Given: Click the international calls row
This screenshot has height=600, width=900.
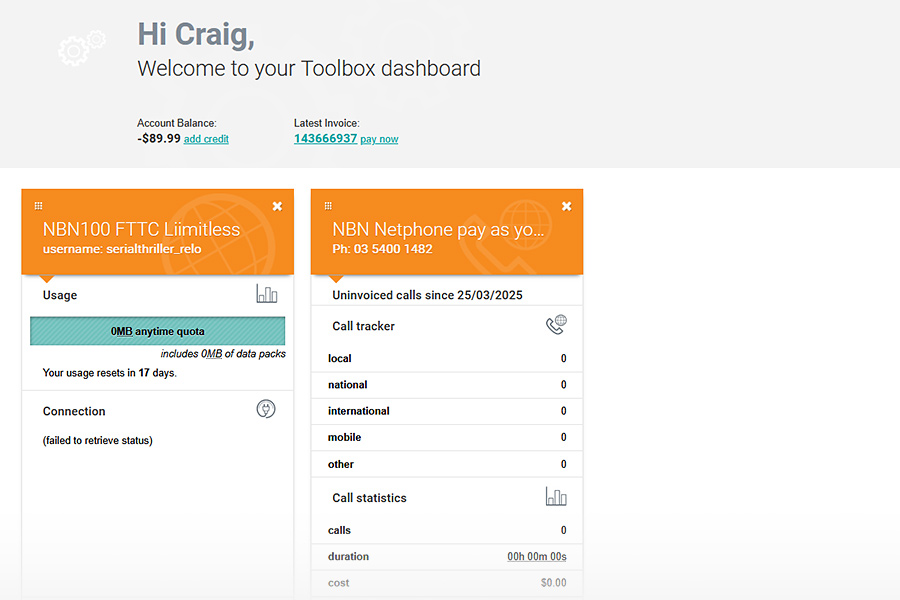Looking at the screenshot, I should pyautogui.click(x=447, y=411).
